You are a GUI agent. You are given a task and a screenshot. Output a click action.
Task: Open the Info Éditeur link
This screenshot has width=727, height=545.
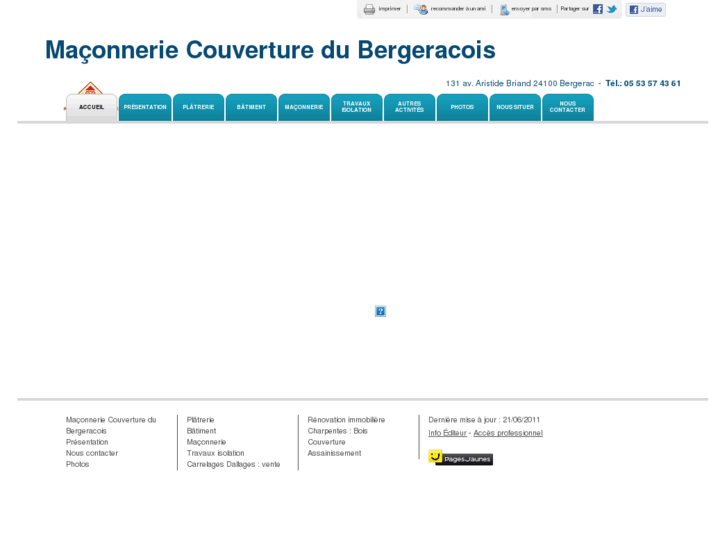tap(447, 433)
